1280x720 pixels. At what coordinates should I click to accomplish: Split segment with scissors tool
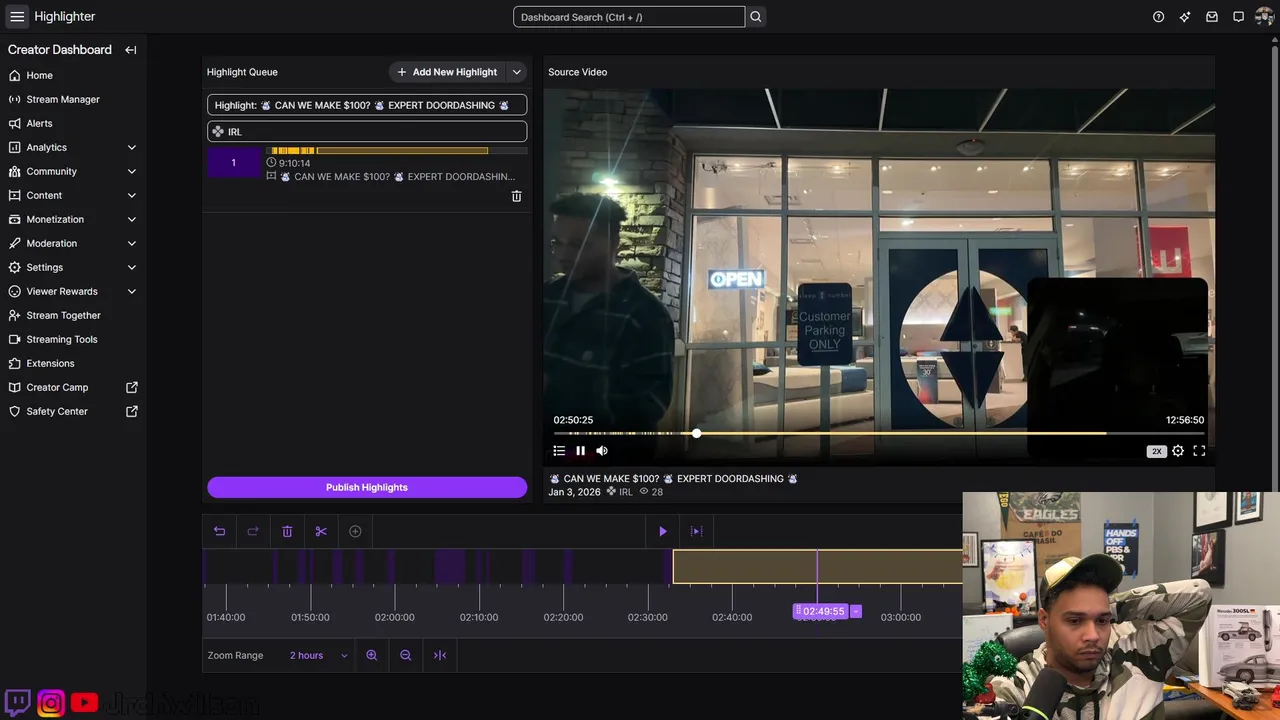tap(321, 531)
